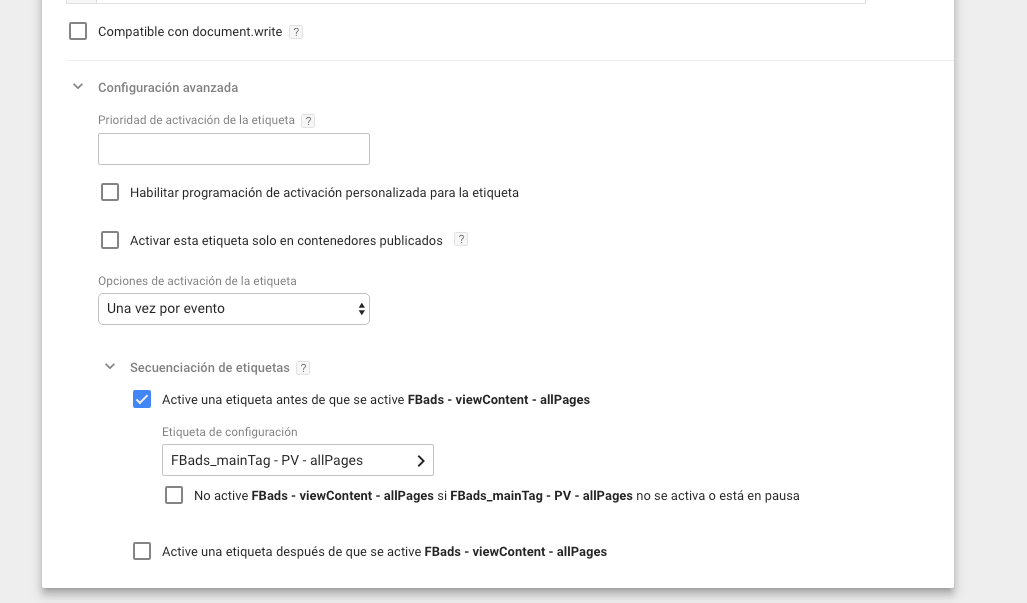Collapse section using Secuenciación de etiquetas chevron

pyautogui.click(x=110, y=368)
